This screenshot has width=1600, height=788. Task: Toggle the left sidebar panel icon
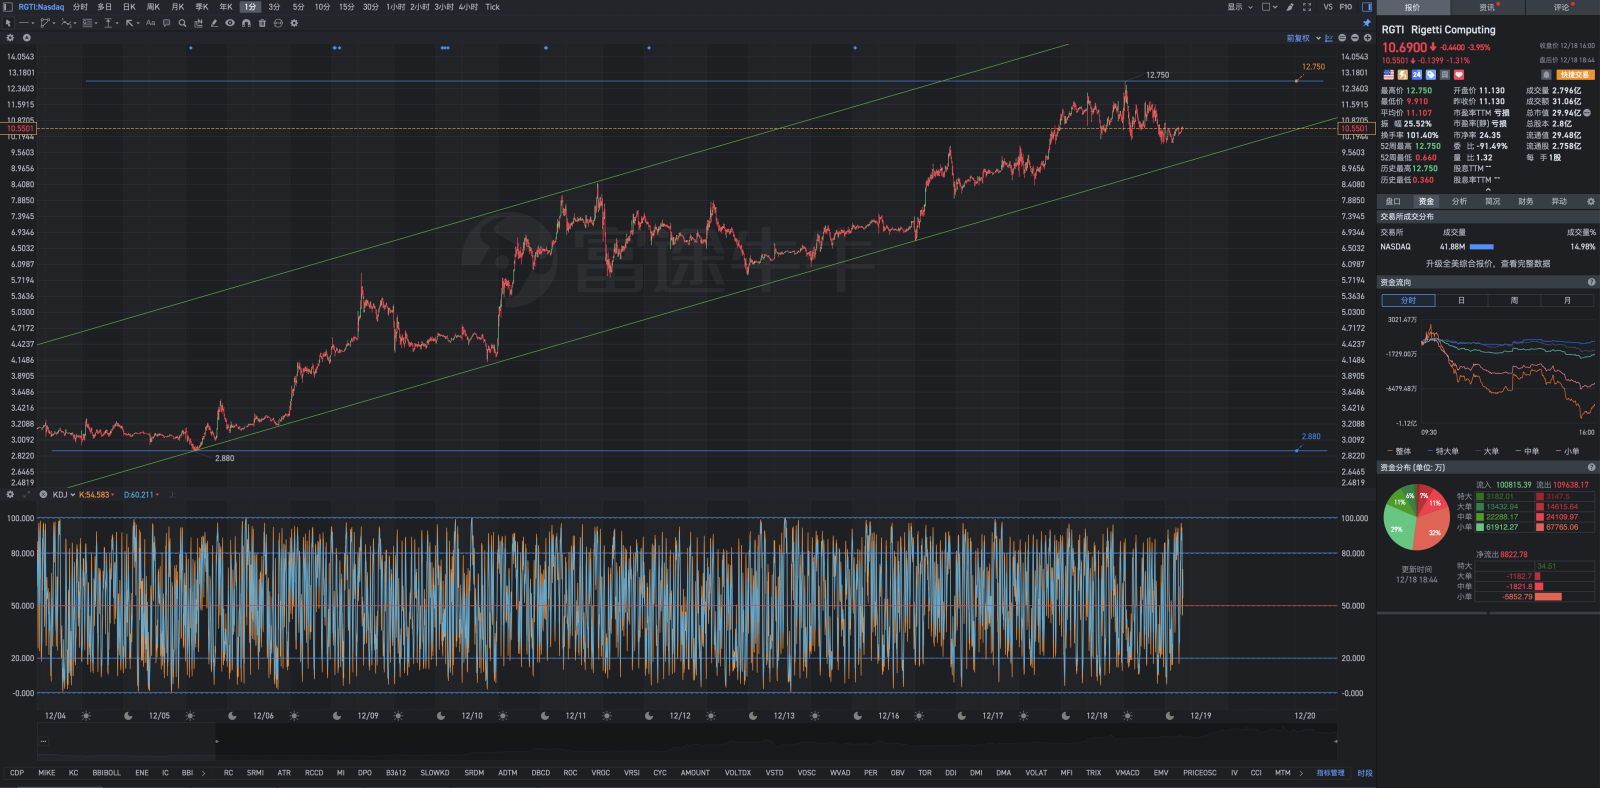8,7
